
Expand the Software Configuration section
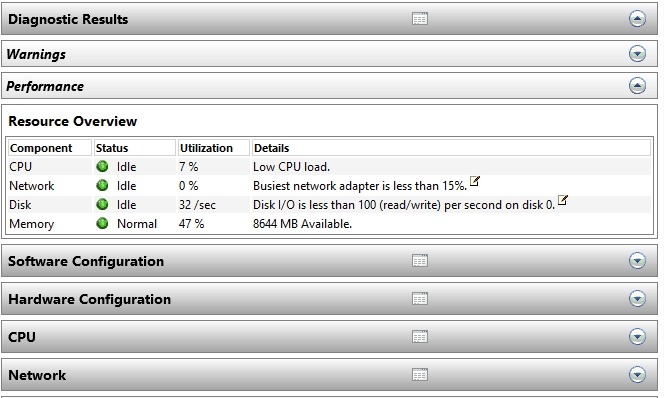coord(637,260)
